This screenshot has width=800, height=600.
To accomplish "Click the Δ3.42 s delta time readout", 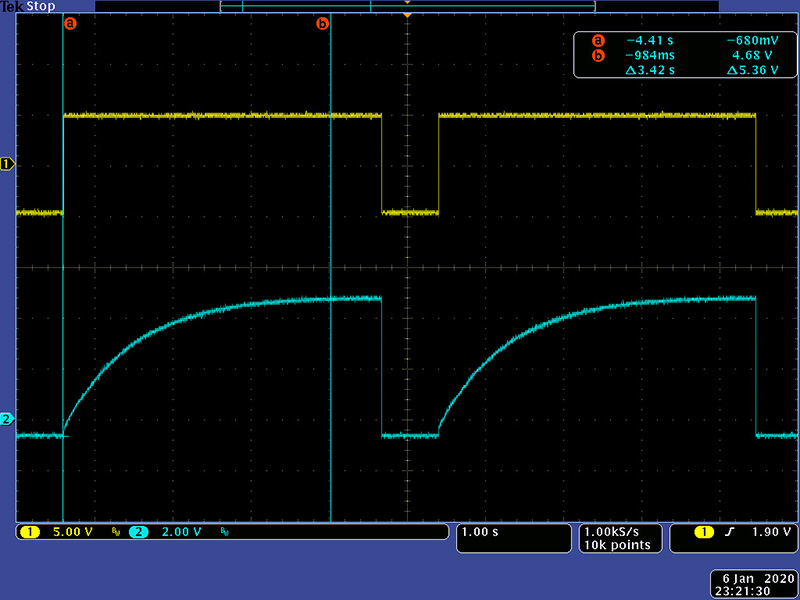I will click(x=650, y=71).
